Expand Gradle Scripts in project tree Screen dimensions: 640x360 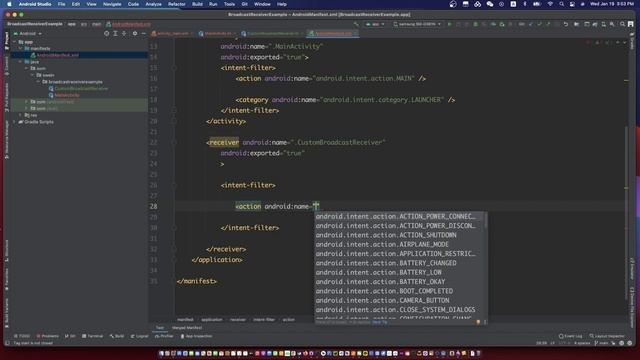15,122
